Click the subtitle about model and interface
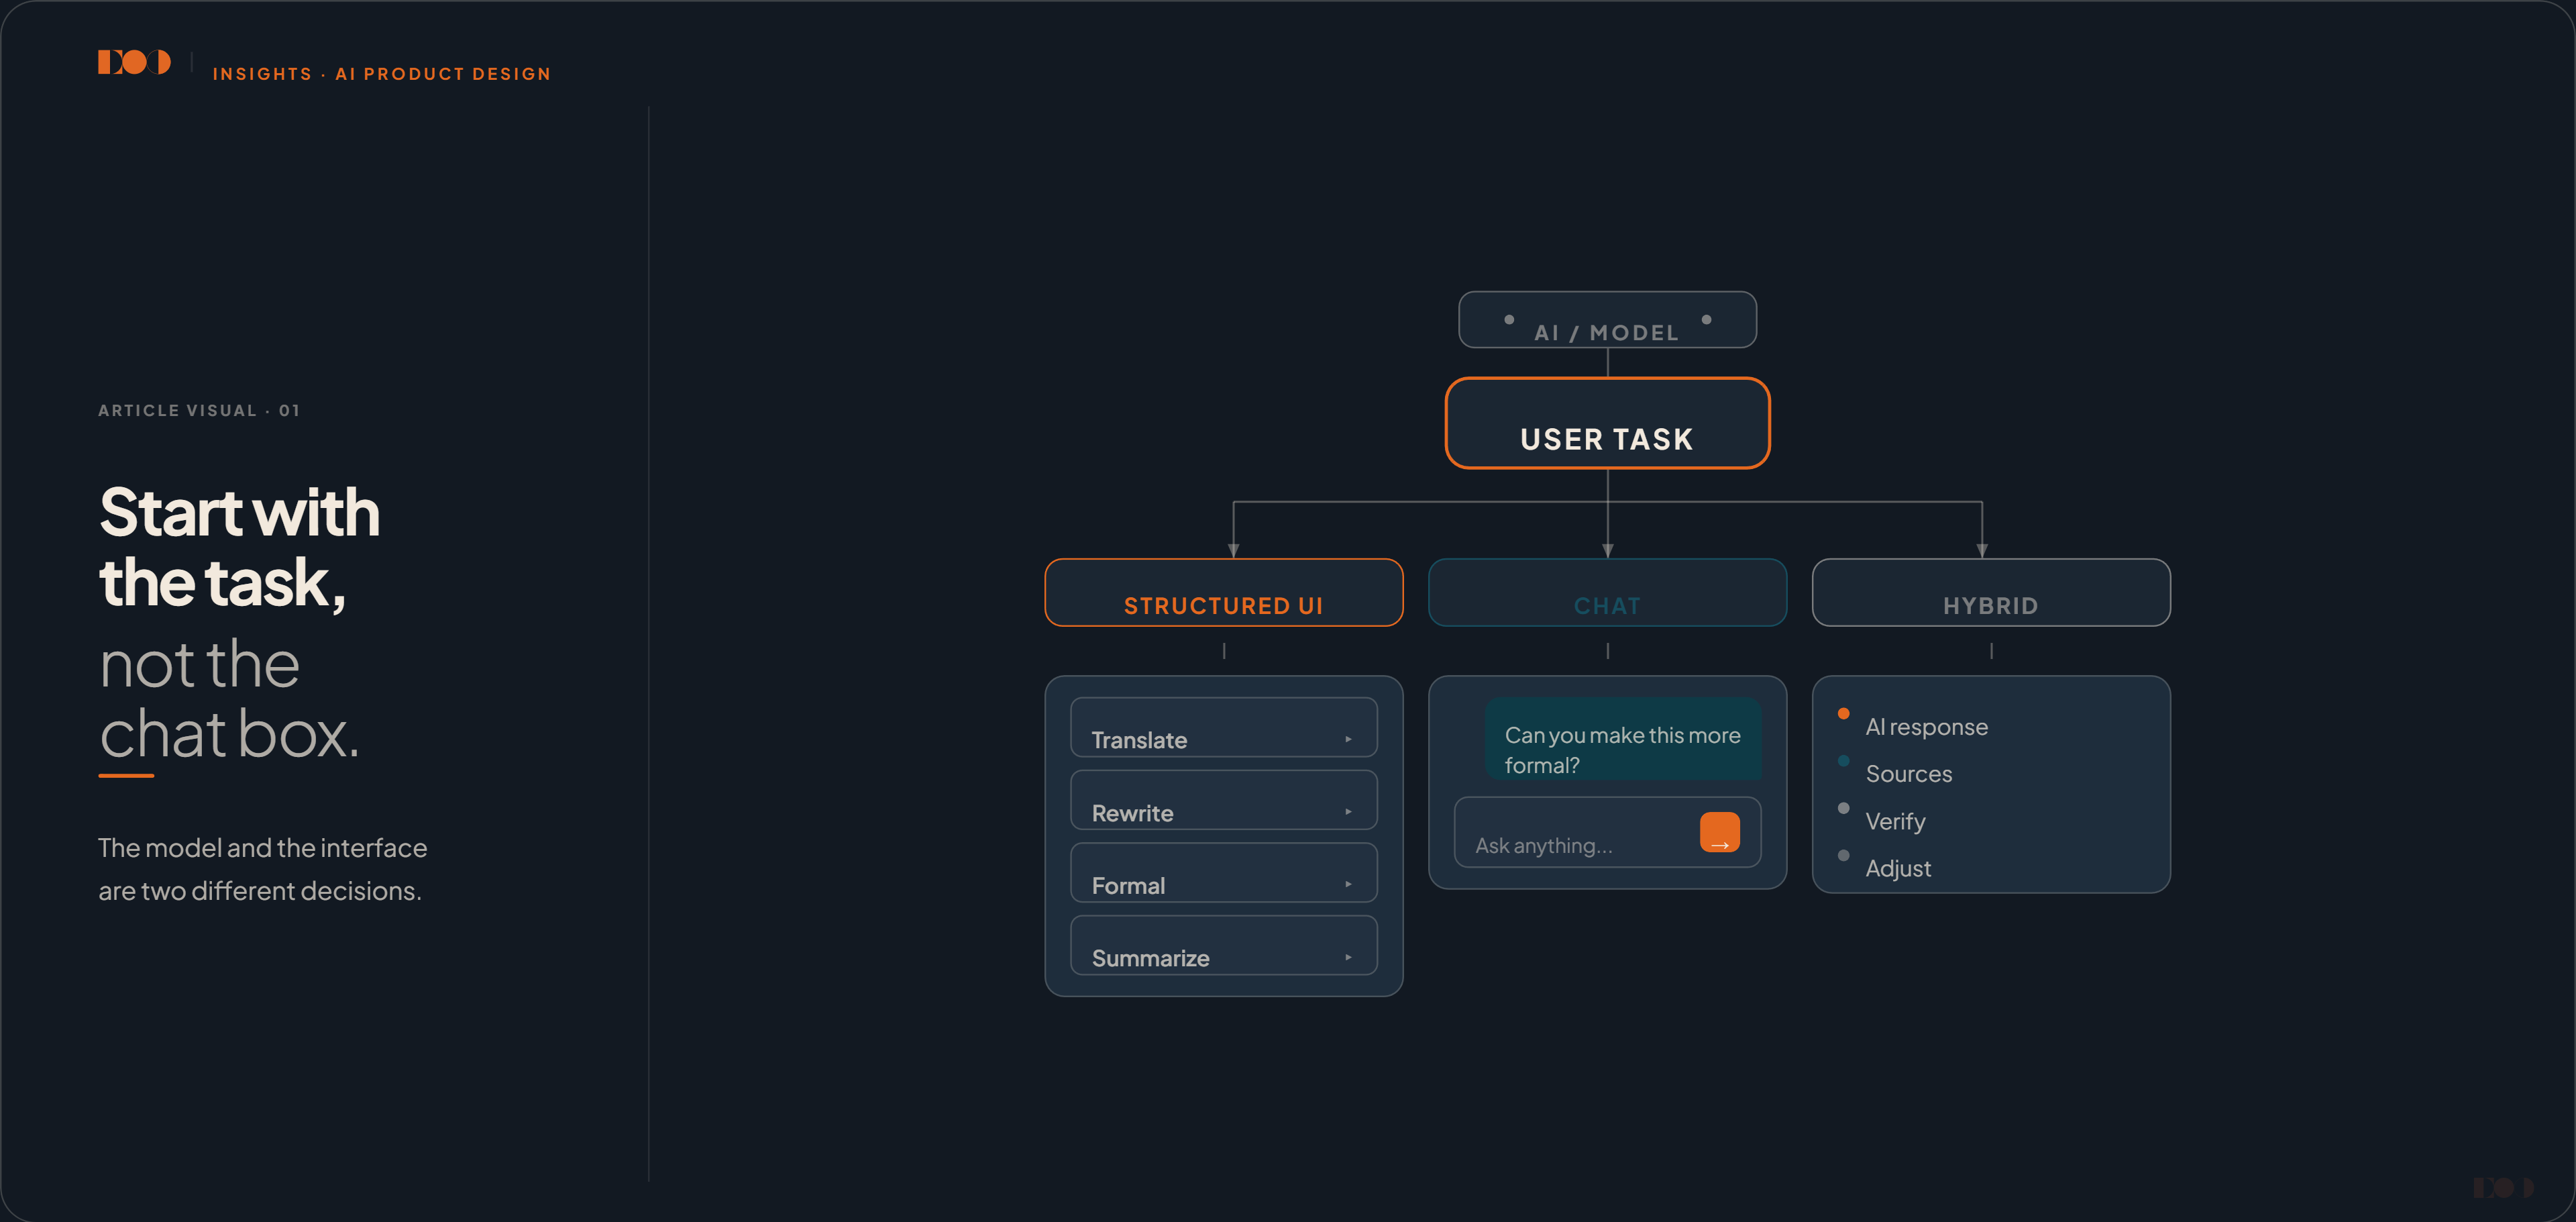This screenshot has width=2576, height=1222. [262, 869]
